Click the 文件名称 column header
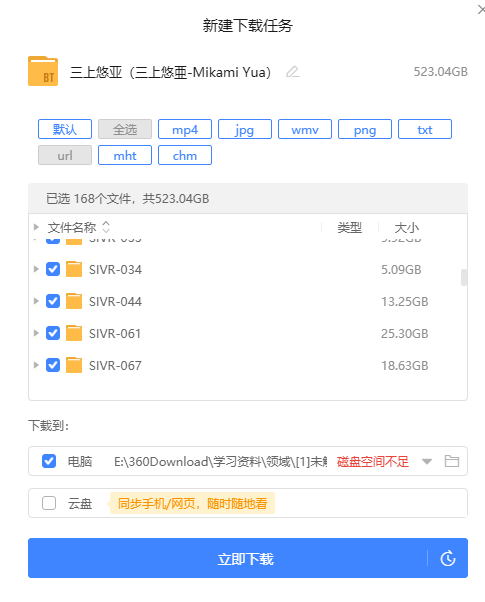Screen dimensions: 485x602 (72, 227)
